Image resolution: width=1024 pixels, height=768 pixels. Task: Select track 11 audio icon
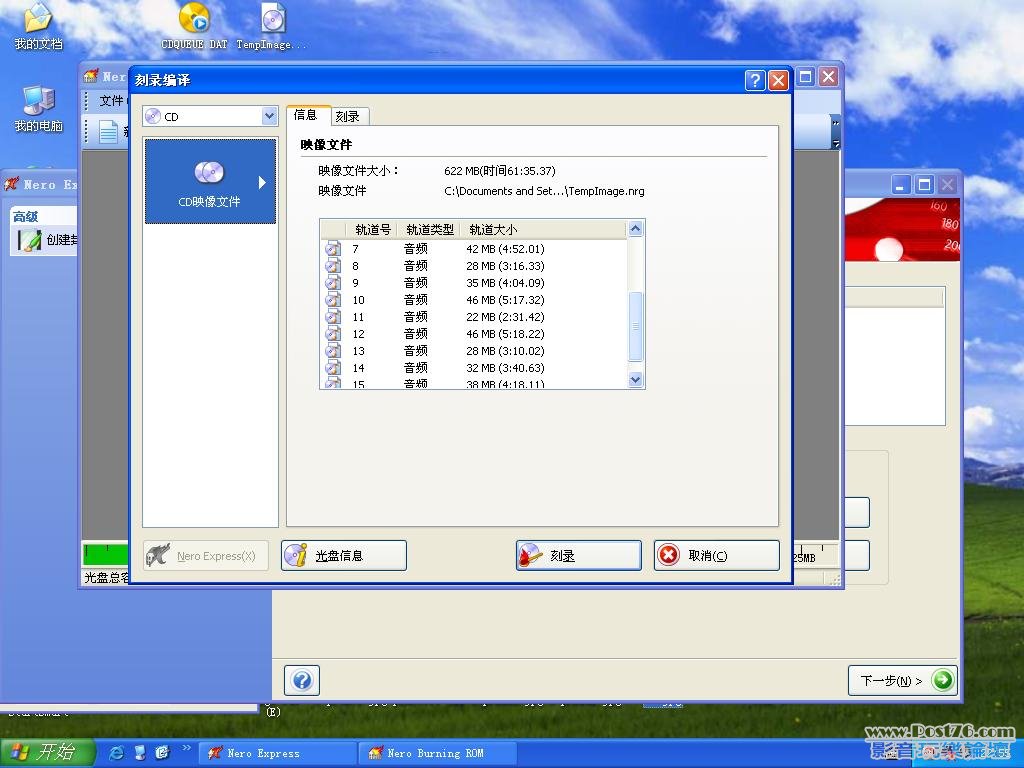(333, 317)
